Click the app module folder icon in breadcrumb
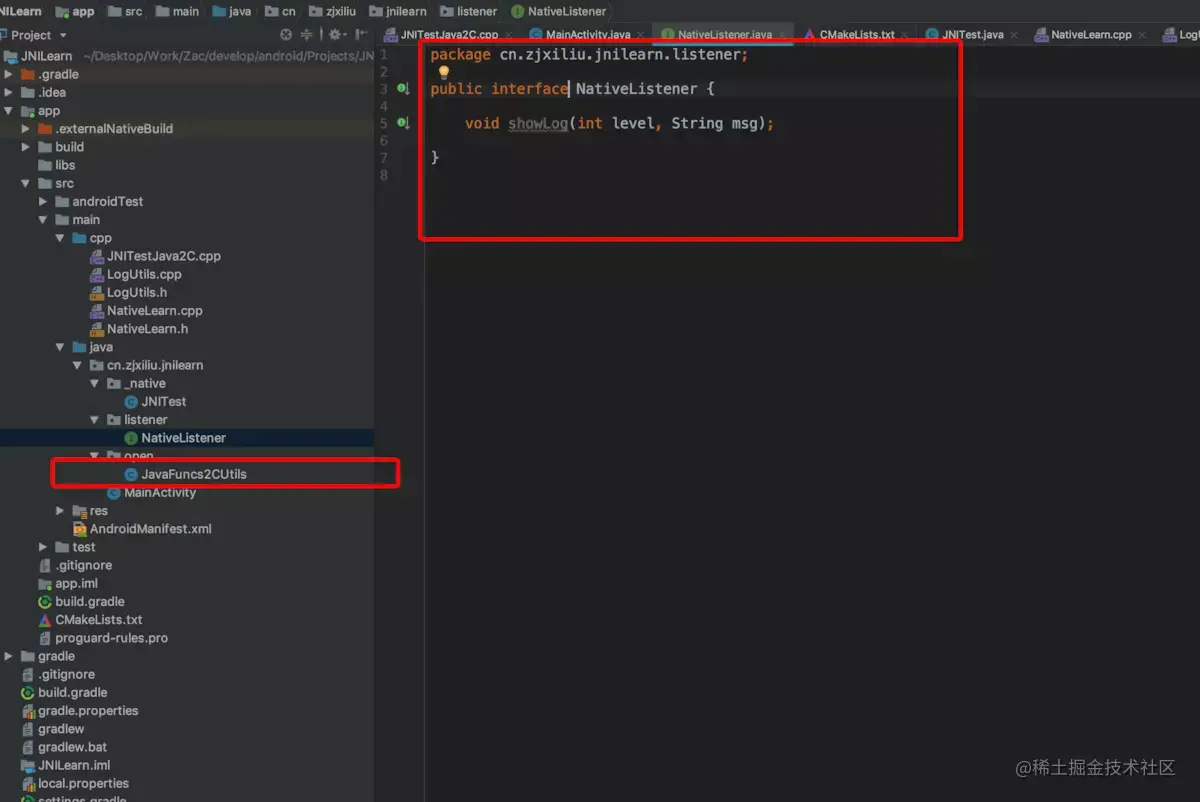This screenshot has width=1200, height=802. click(x=62, y=11)
